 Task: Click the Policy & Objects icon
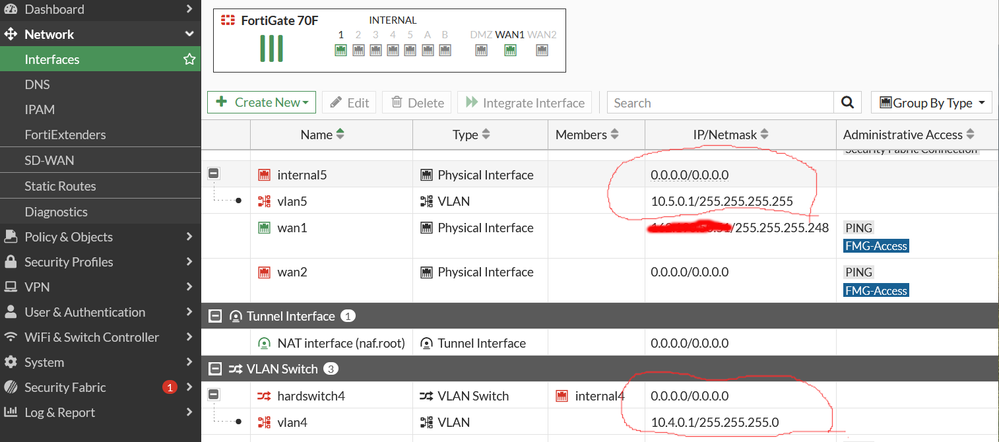10,237
